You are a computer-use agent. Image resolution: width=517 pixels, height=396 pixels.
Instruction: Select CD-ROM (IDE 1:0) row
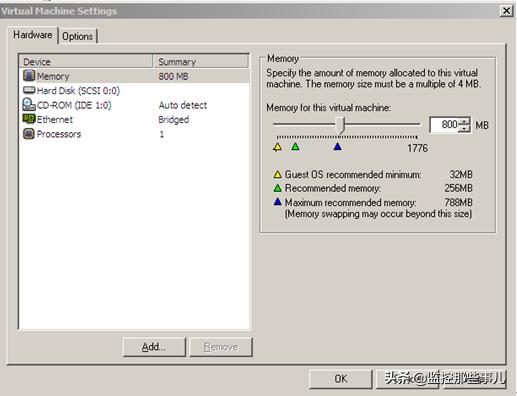[x=134, y=105]
